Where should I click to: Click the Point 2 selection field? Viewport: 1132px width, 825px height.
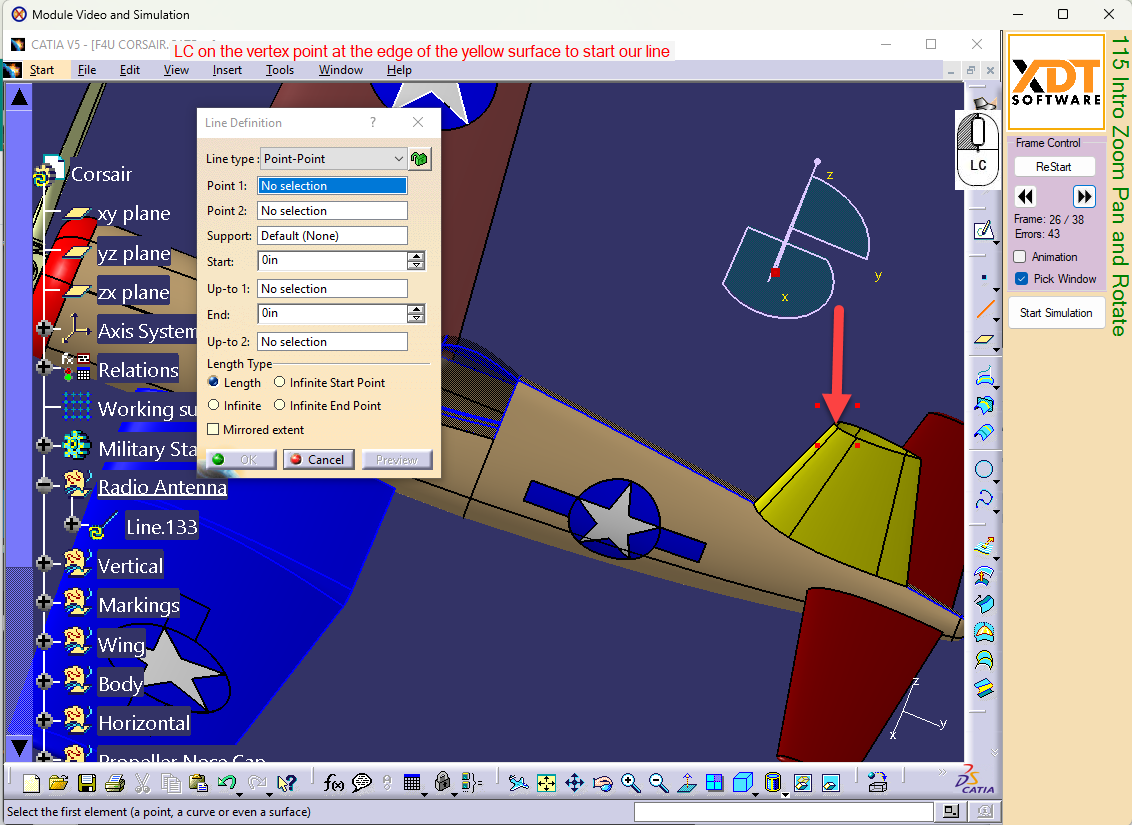[x=332, y=211]
